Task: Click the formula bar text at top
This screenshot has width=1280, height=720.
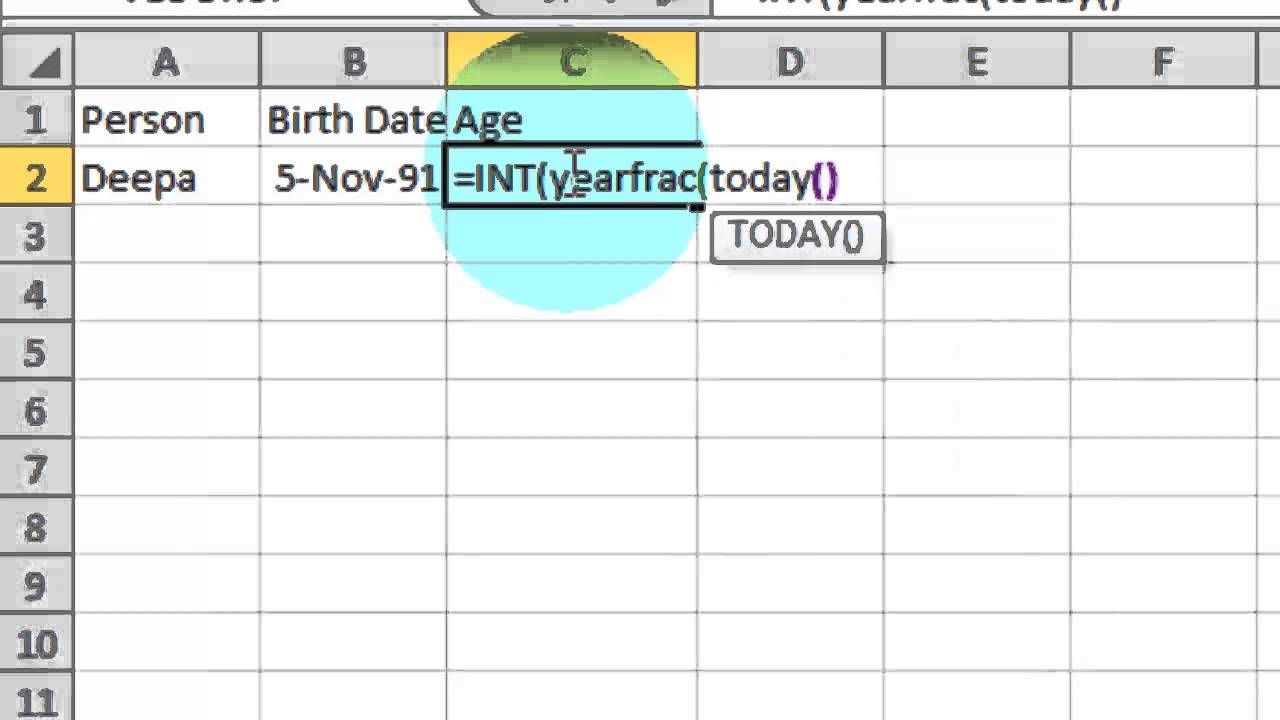Action: 940,4
